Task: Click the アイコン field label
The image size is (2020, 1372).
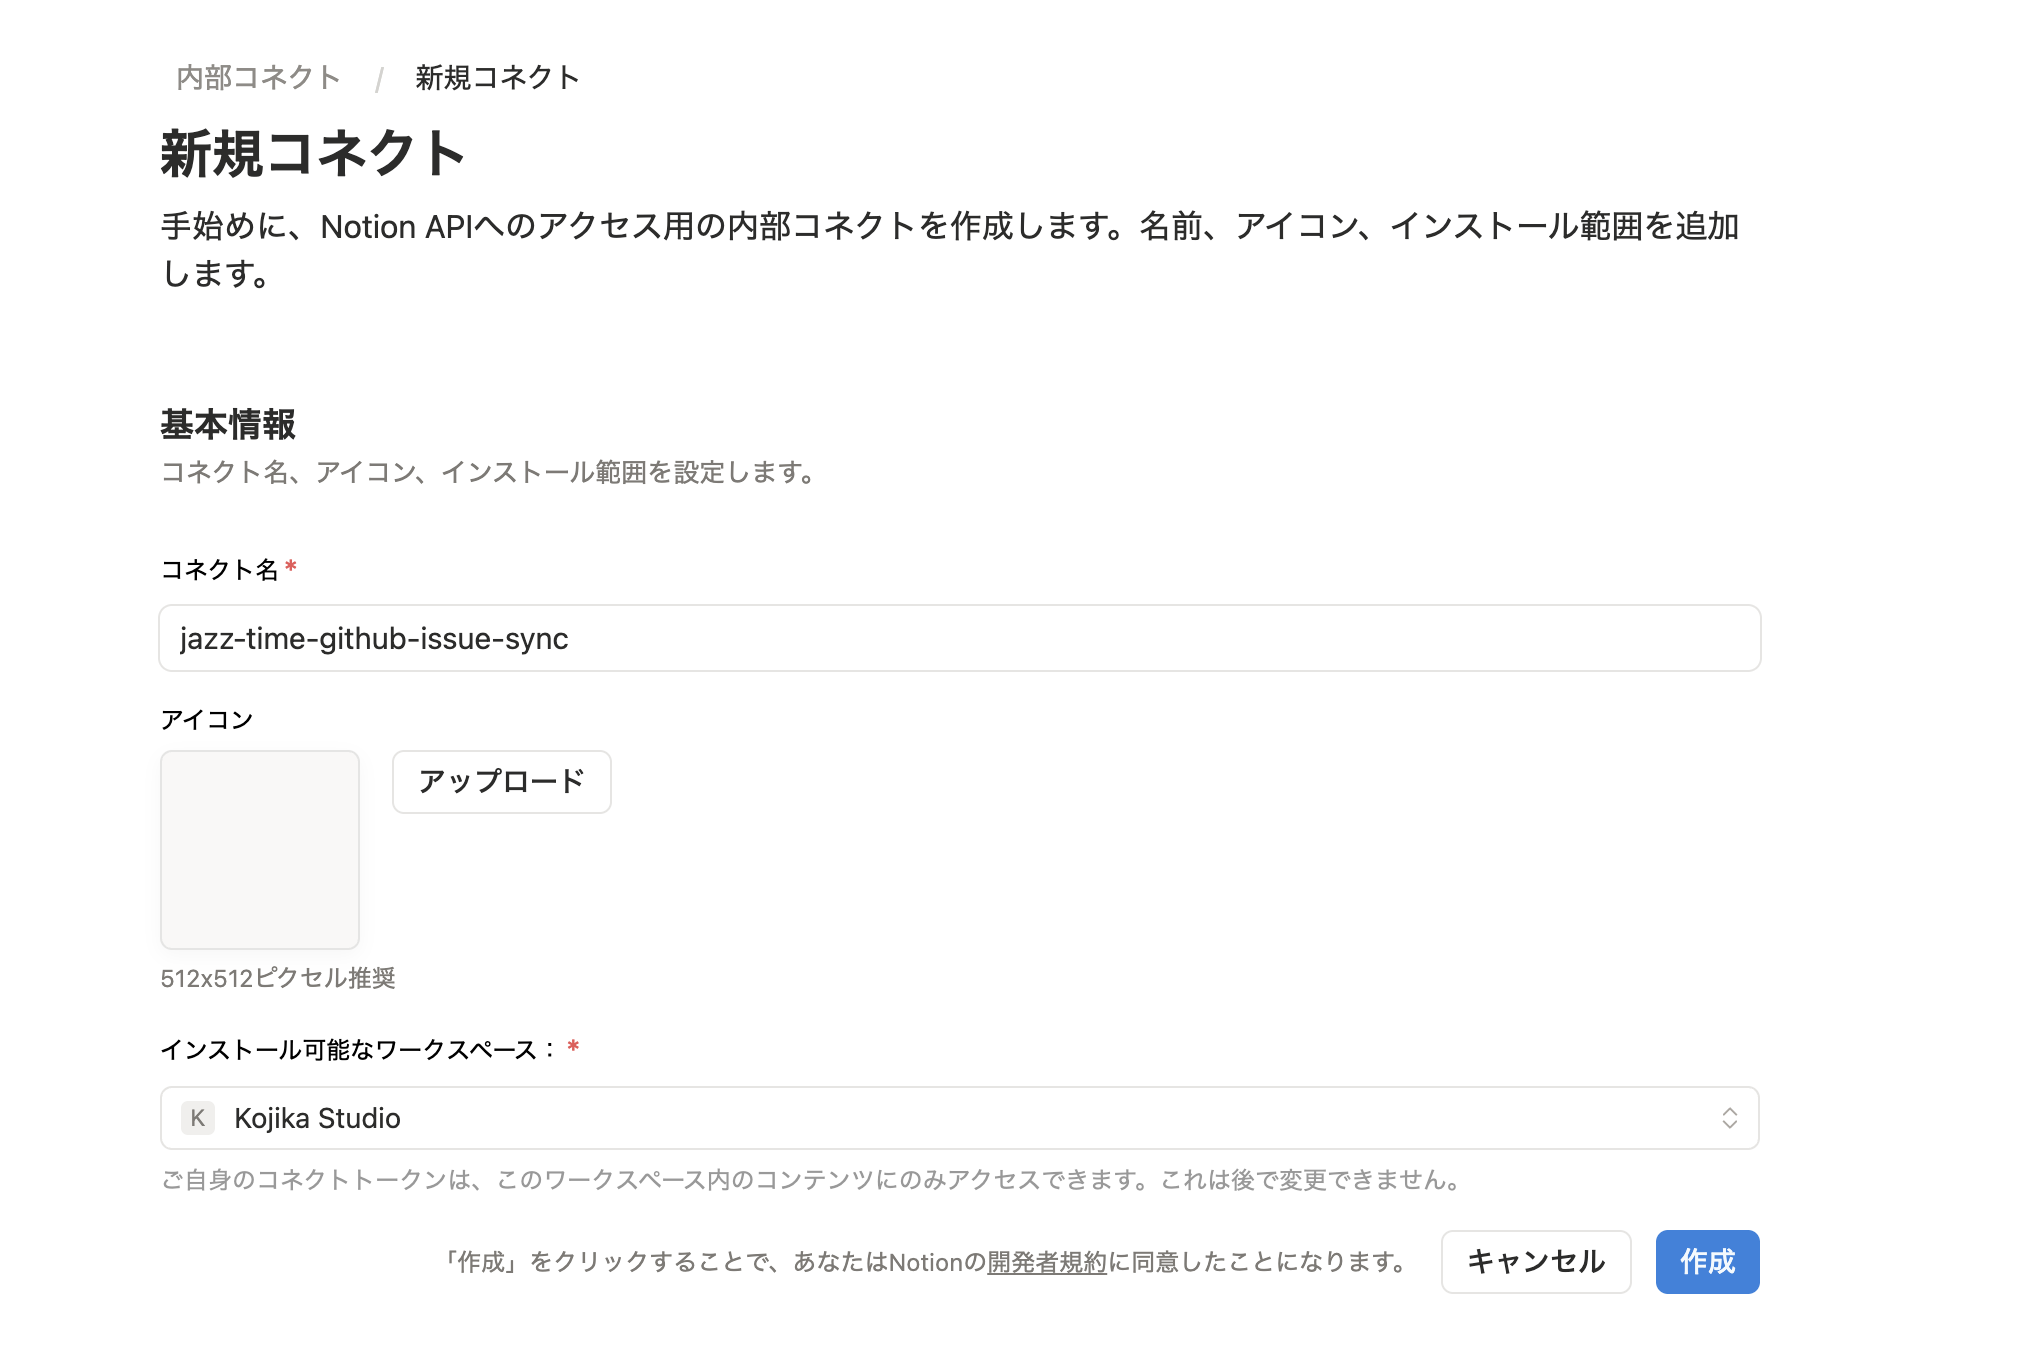Action: (x=207, y=720)
